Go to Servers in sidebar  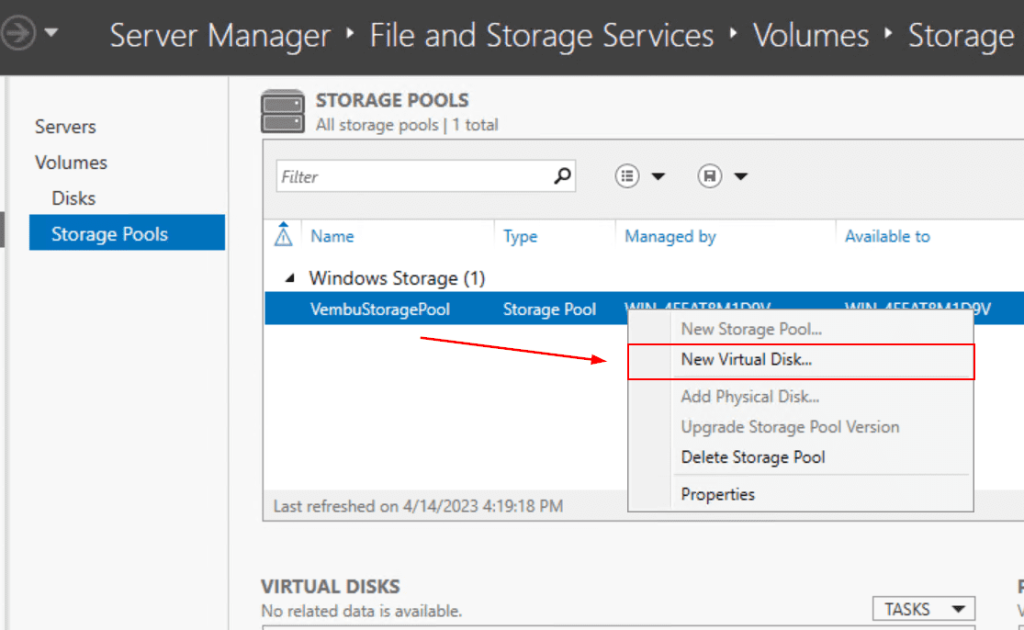(66, 127)
